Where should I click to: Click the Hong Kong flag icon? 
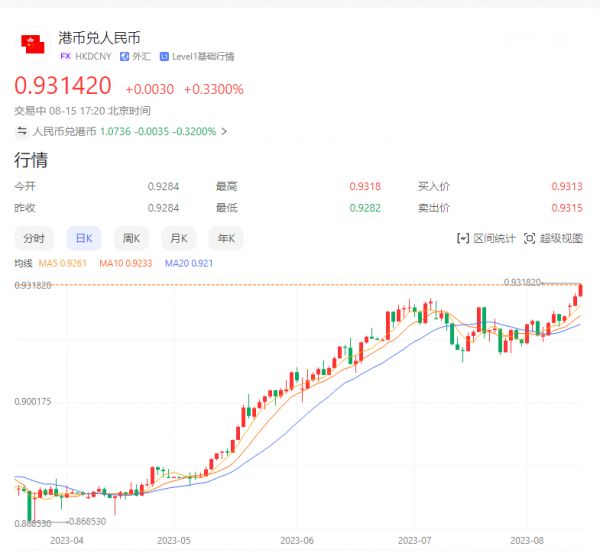tap(33, 44)
